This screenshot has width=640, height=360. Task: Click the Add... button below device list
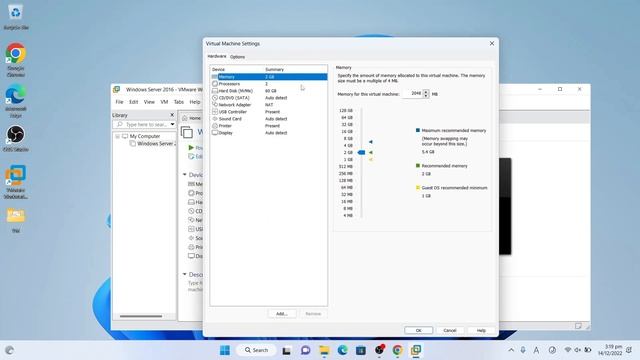click(282, 313)
